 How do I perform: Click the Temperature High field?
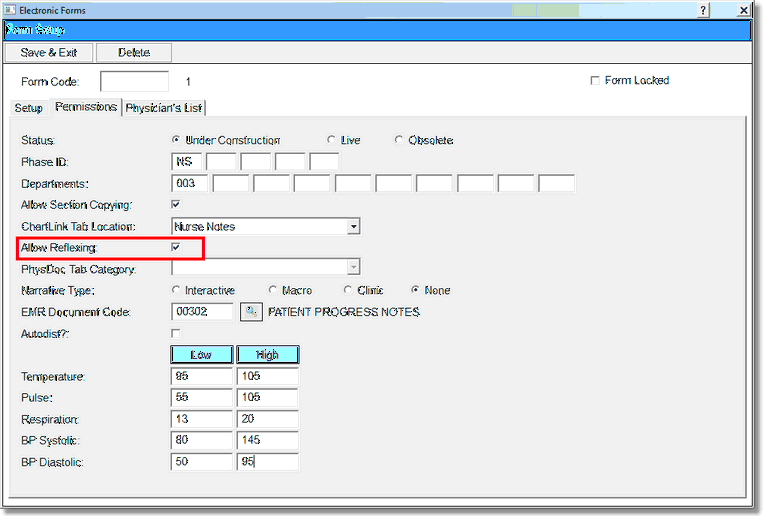[267, 376]
